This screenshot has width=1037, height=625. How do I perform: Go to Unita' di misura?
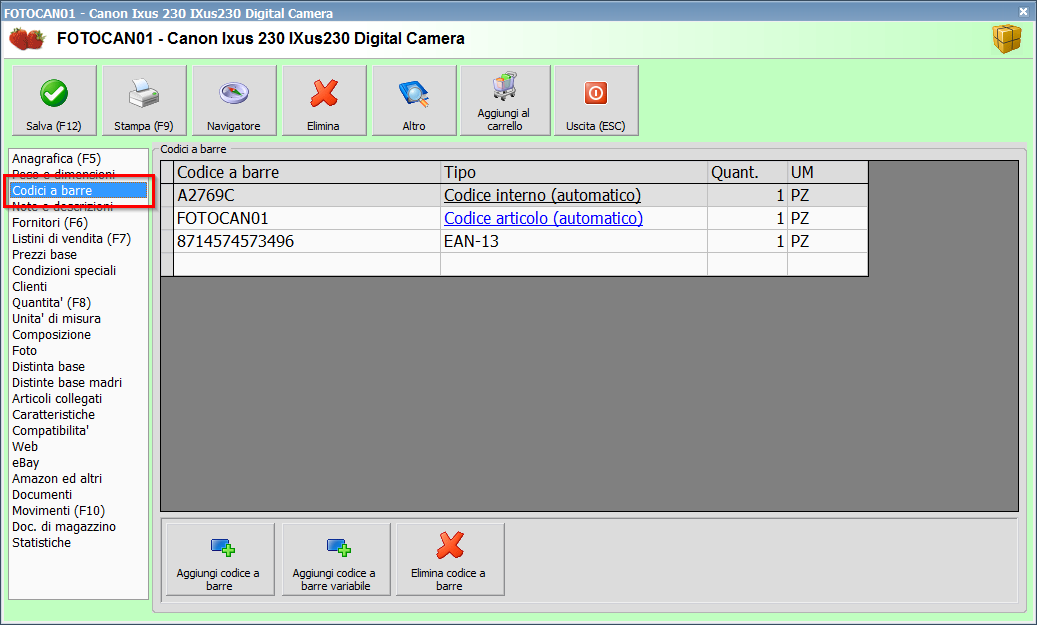point(56,319)
